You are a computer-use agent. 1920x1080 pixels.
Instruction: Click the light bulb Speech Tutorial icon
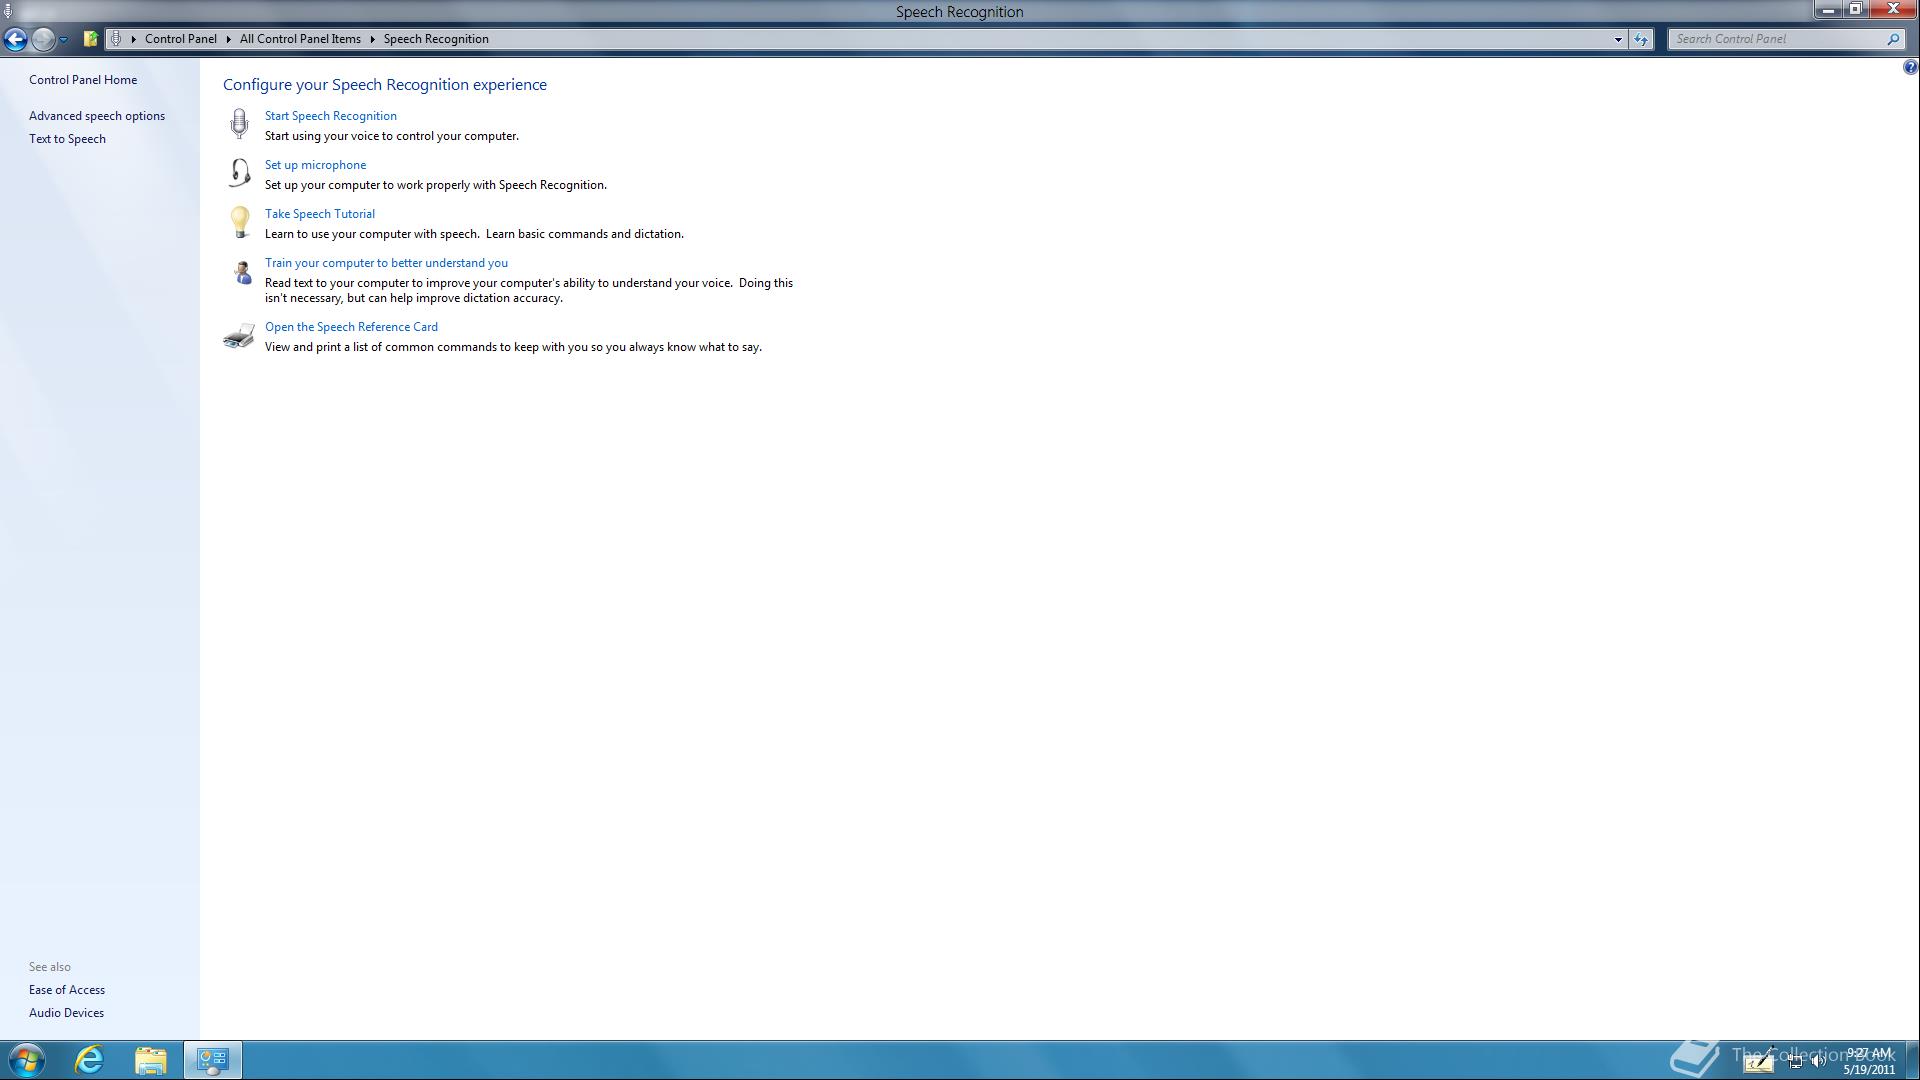[x=239, y=221]
